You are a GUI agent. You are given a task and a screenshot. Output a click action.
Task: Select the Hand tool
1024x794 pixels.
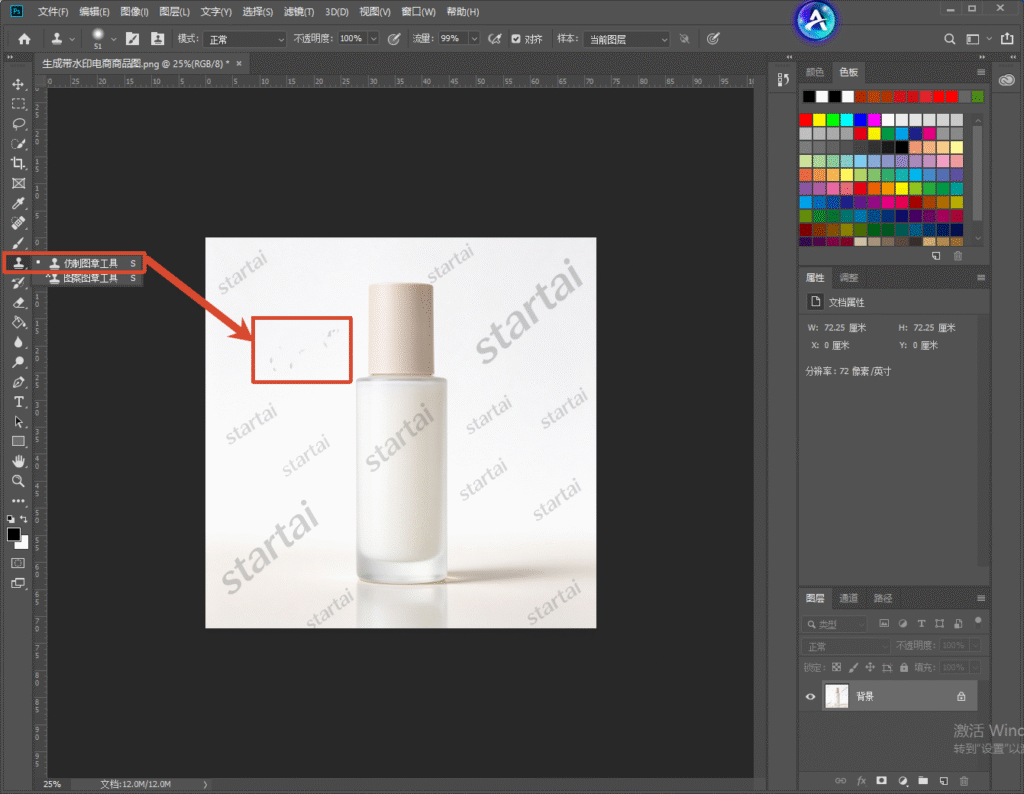(x=18, y=461)
